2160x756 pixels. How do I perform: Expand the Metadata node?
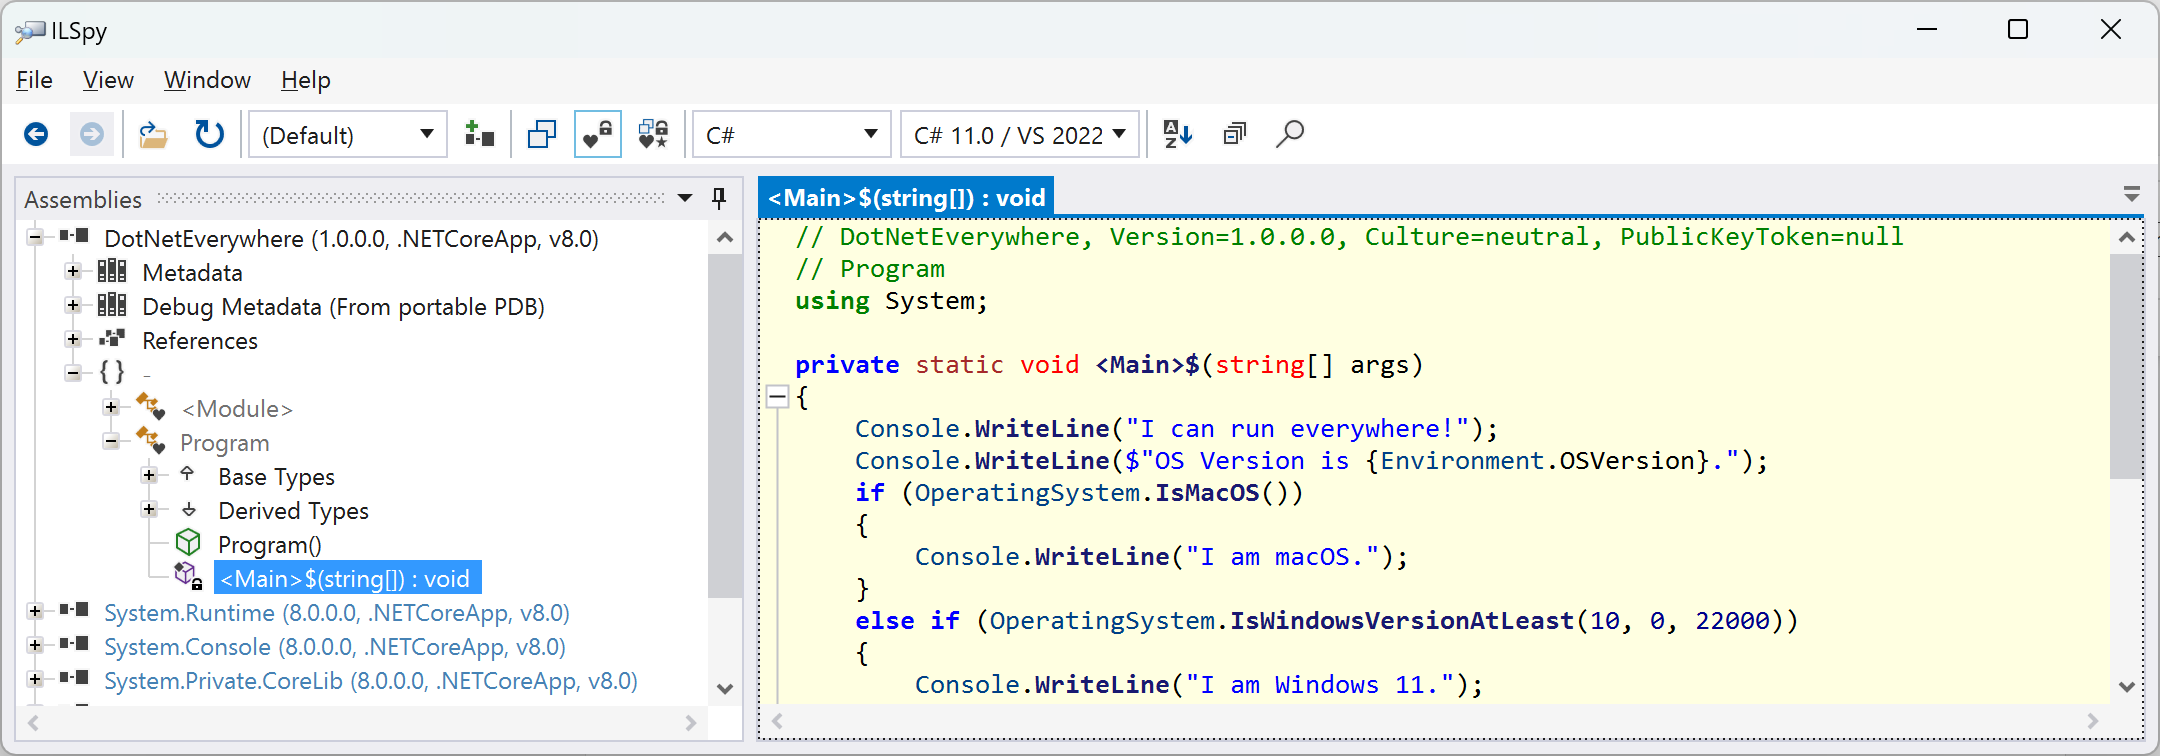[73, 271]
